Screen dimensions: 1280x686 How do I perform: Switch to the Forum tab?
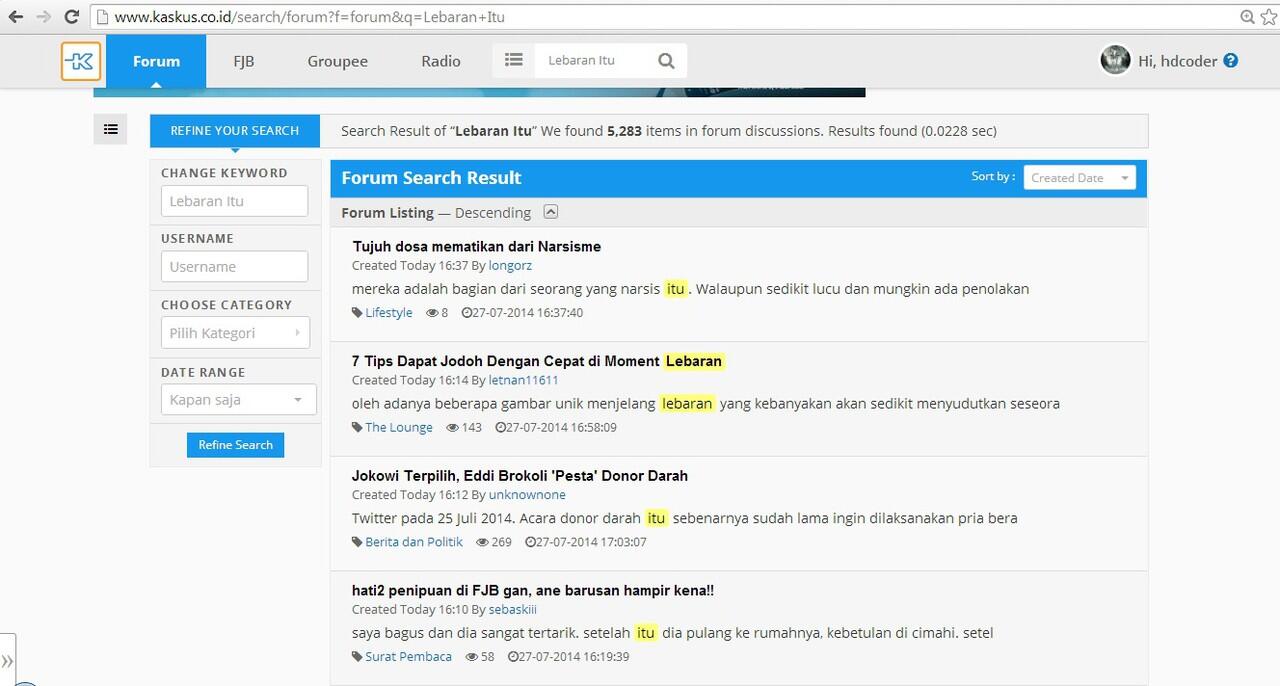pos(156,61)
